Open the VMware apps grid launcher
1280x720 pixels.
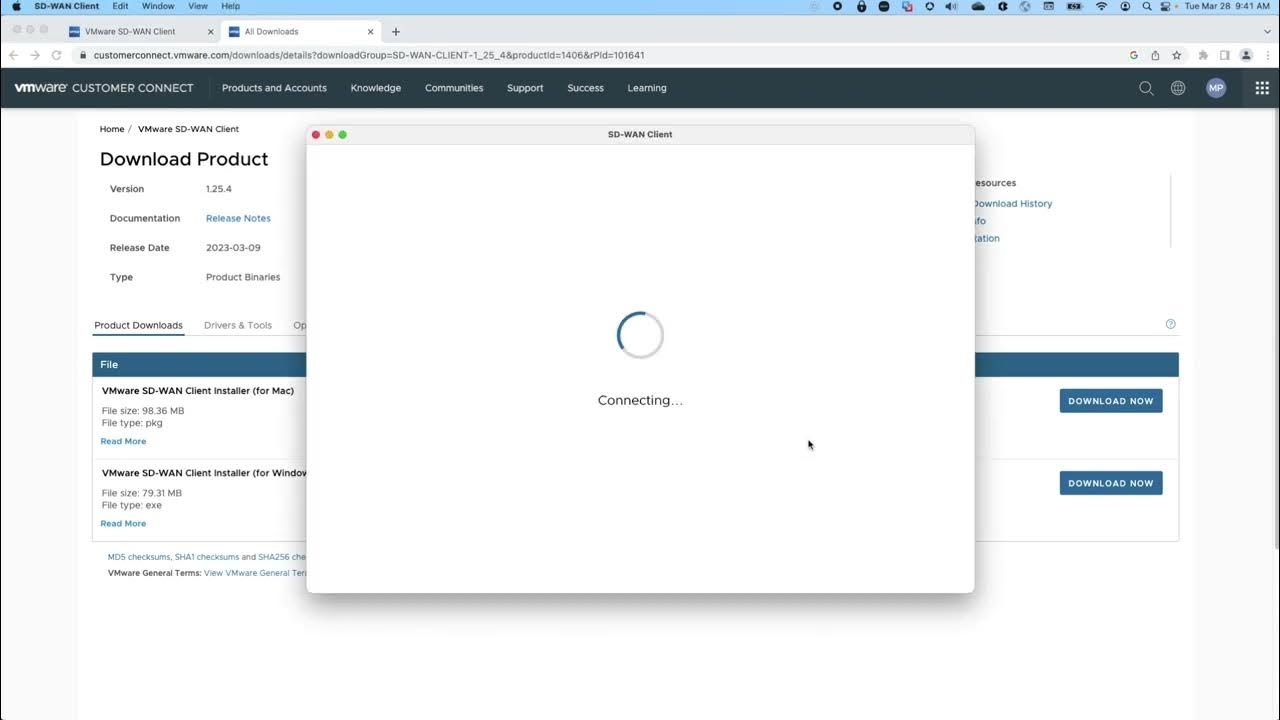[1262, 88]
